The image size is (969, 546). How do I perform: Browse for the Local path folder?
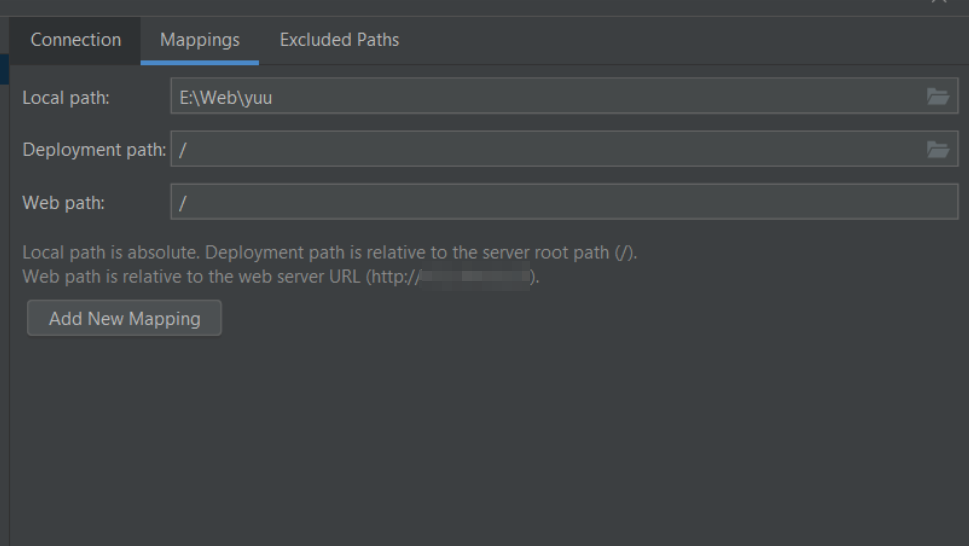(x=937, y=97)
